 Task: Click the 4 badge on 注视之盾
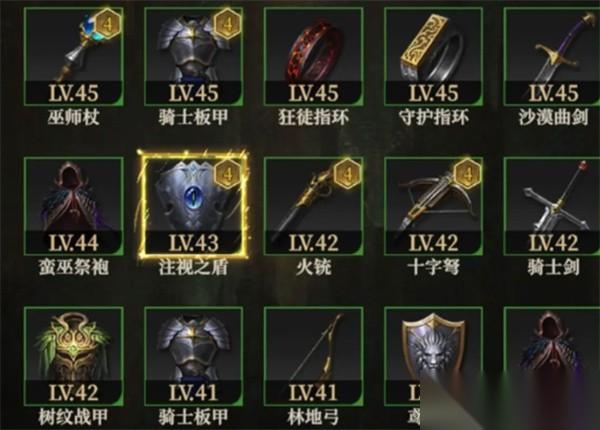tap(228, 174)
